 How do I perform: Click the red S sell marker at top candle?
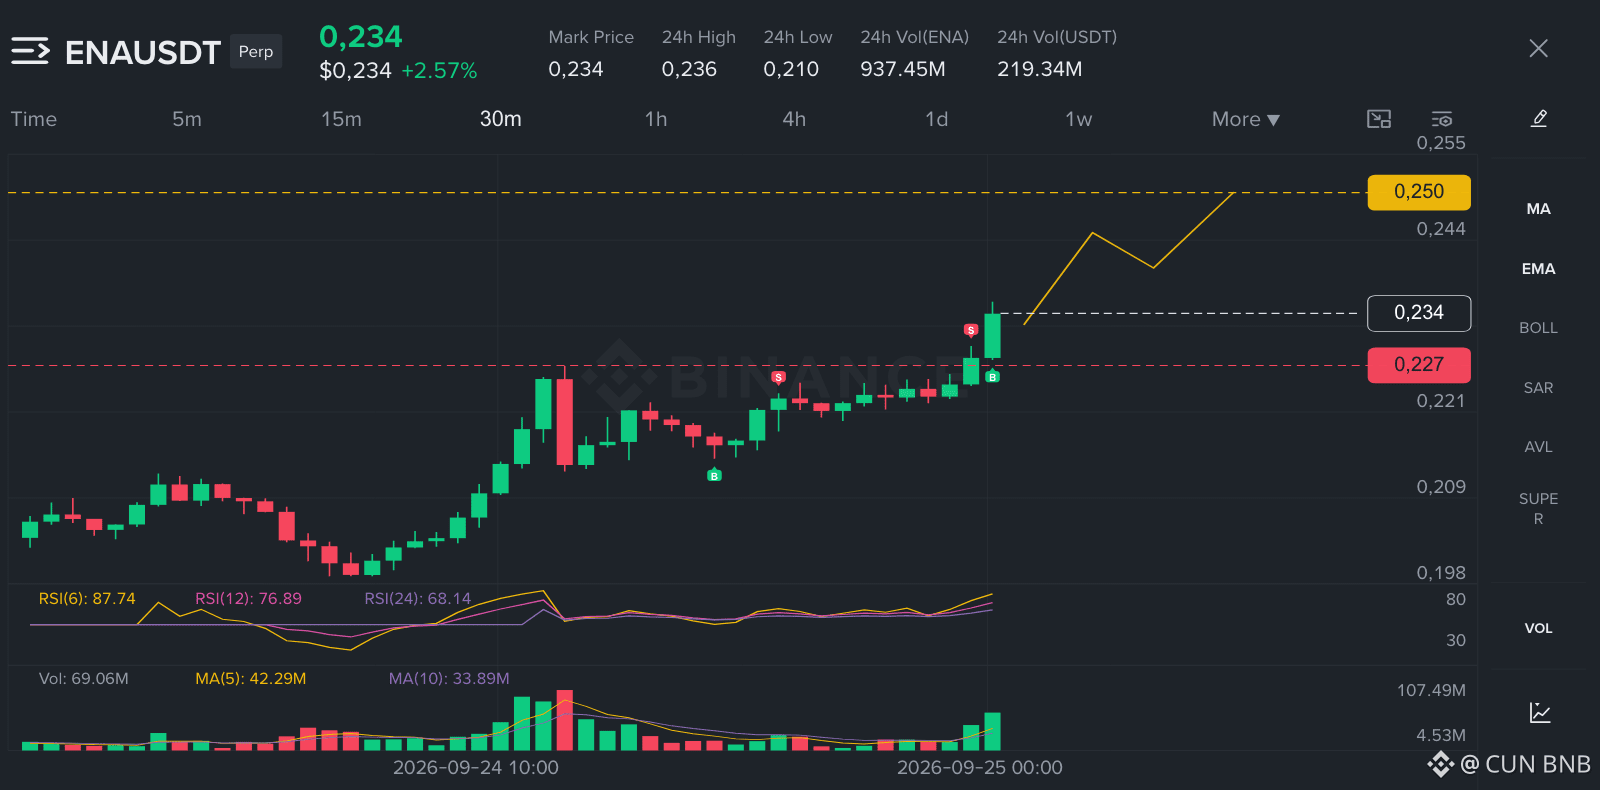pos(971,330)
